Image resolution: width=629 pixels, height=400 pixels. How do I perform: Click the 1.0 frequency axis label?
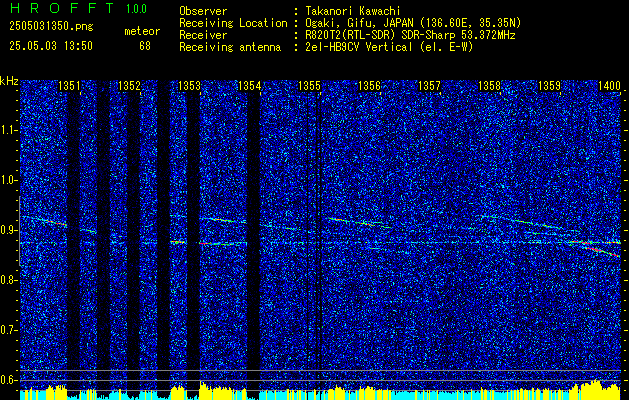point(8,181)
